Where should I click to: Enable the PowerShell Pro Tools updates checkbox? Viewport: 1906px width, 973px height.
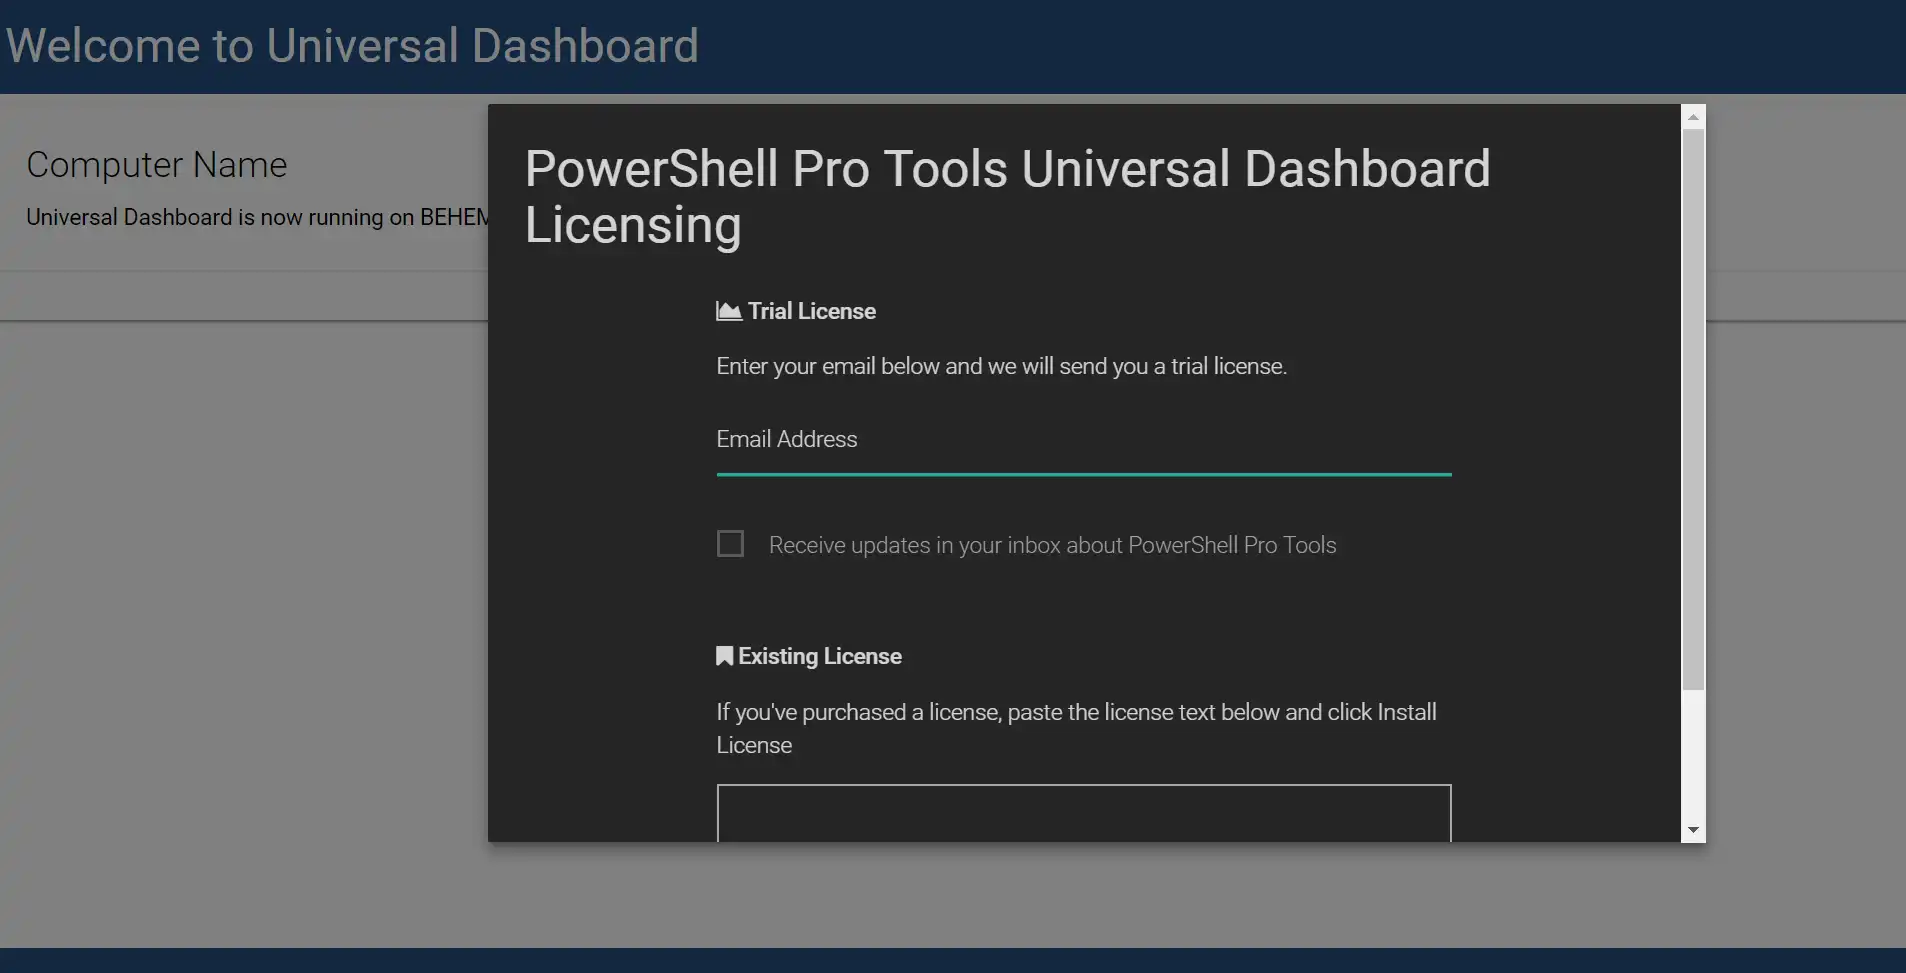click(731, 544)
